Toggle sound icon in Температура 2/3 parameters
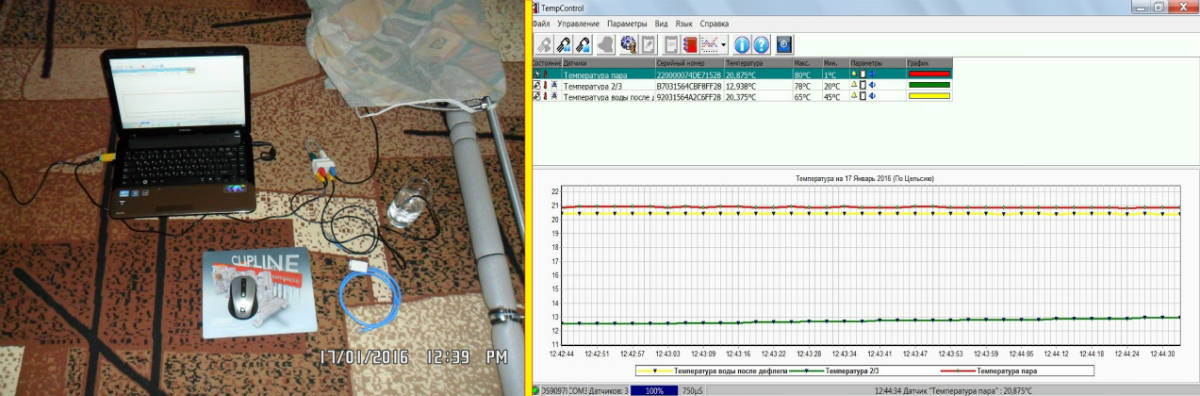Image resolution: width=1200 pixels, height=396 pixels. pos(872,85)
